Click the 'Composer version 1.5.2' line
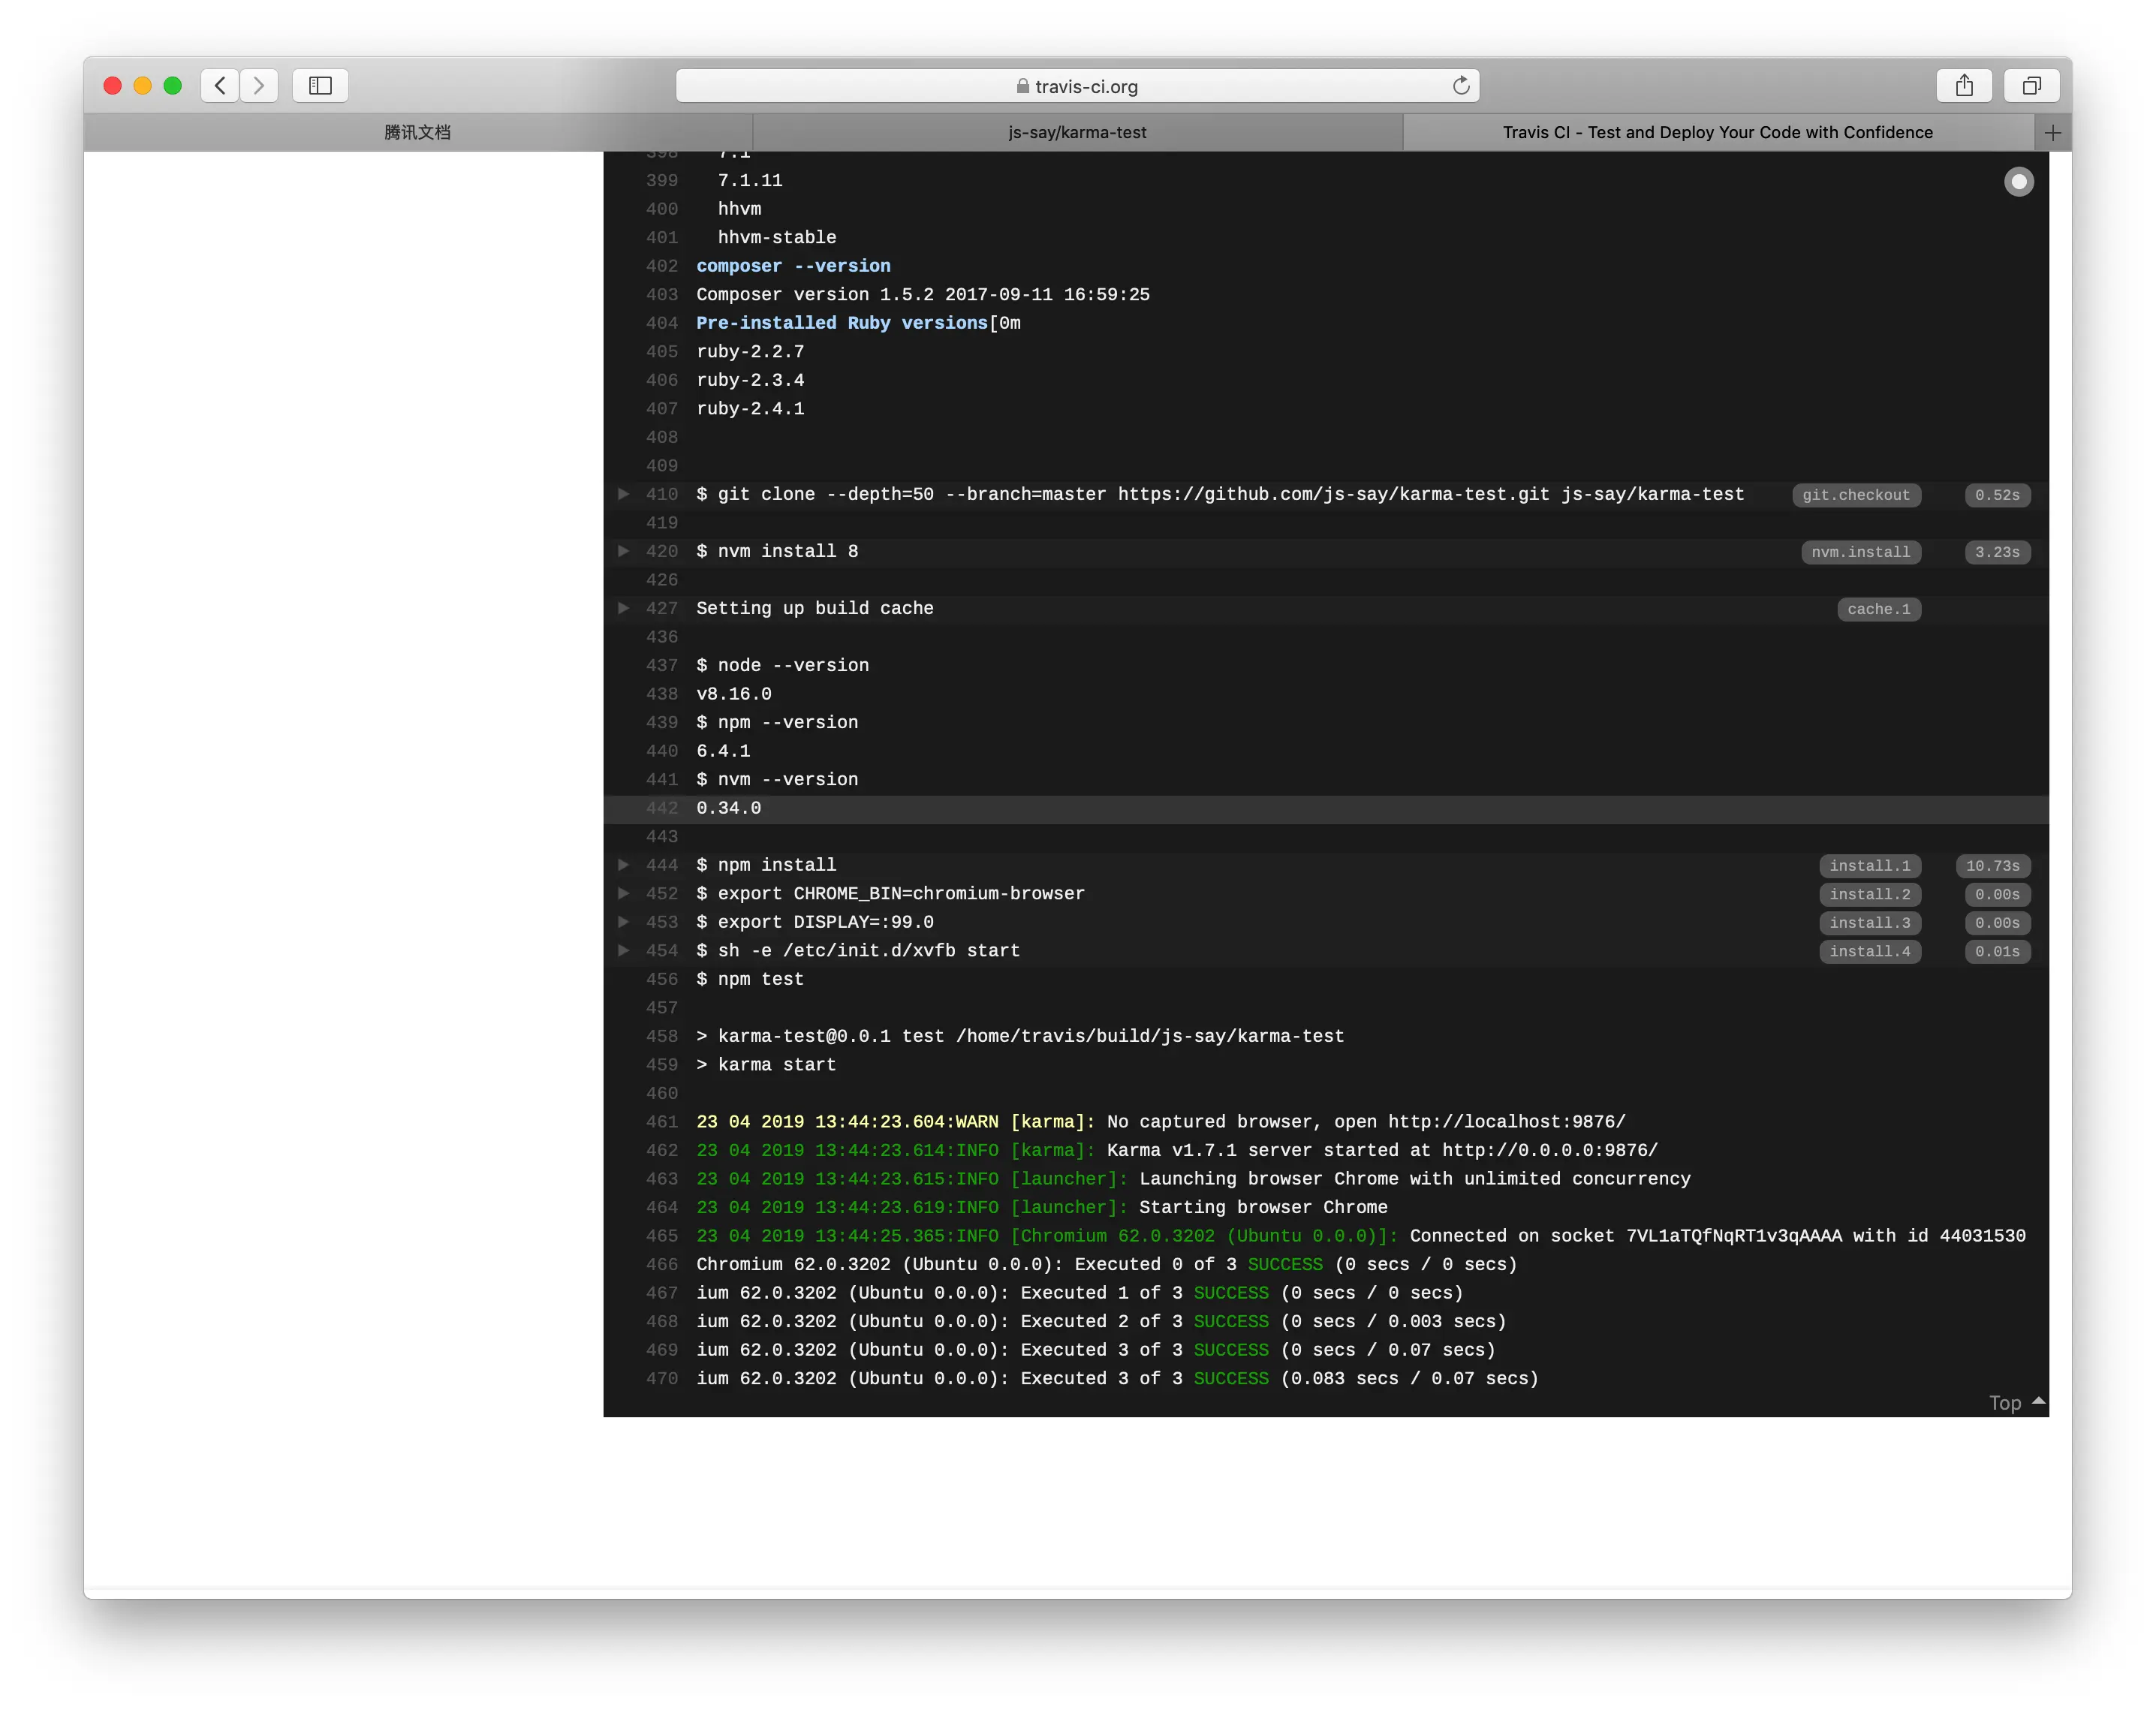The width and height of the screenshot is (2156, 1710). [923, 294]
